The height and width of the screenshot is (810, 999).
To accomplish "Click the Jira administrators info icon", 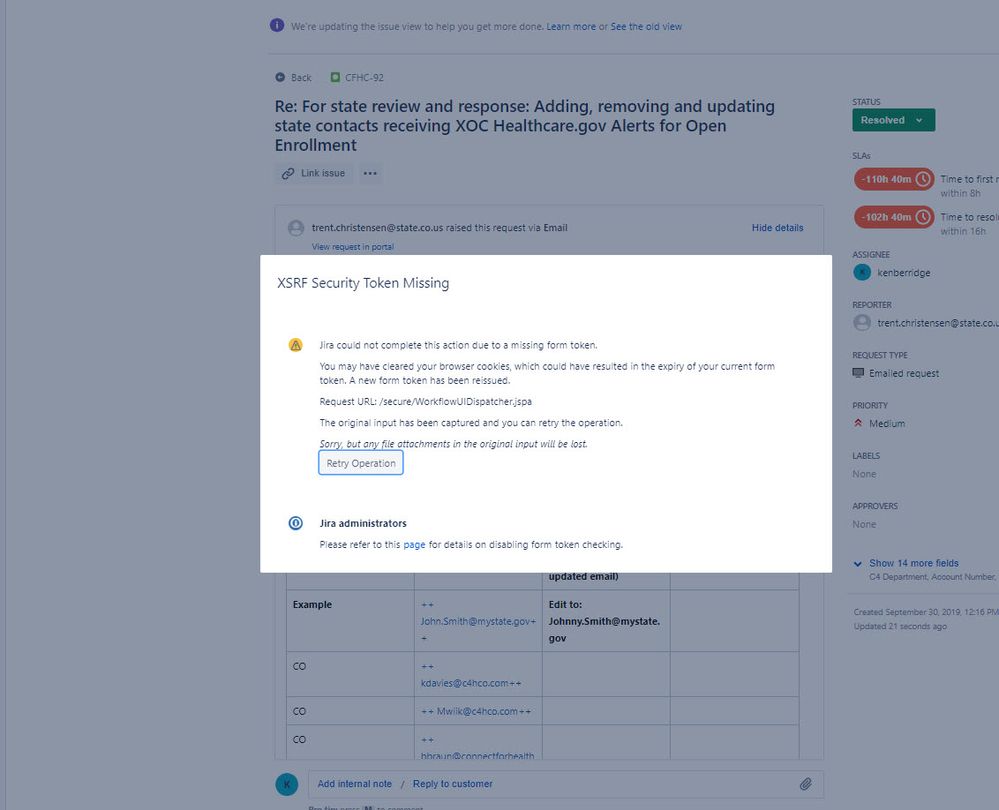I will (x=296, y=523).
